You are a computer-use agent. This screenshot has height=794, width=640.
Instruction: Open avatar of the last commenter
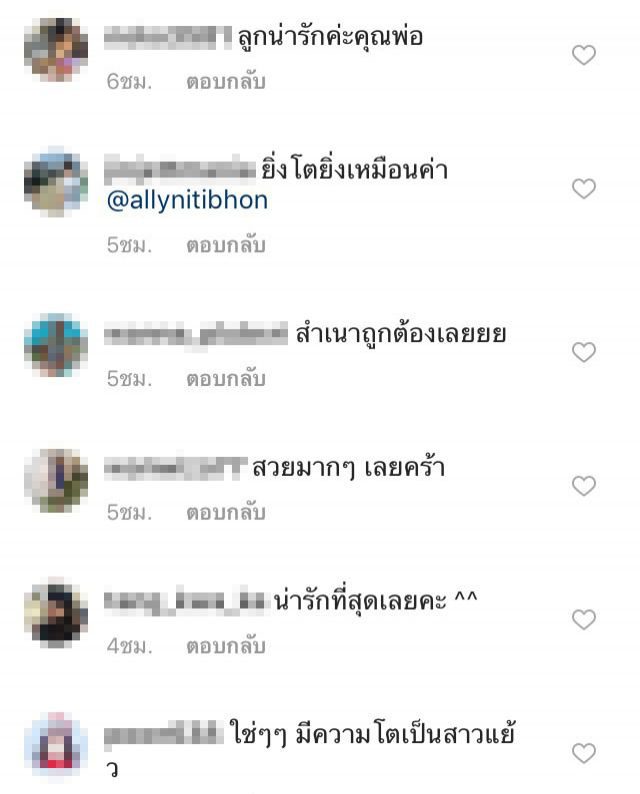pyautogui.click(x=56, y=747)
